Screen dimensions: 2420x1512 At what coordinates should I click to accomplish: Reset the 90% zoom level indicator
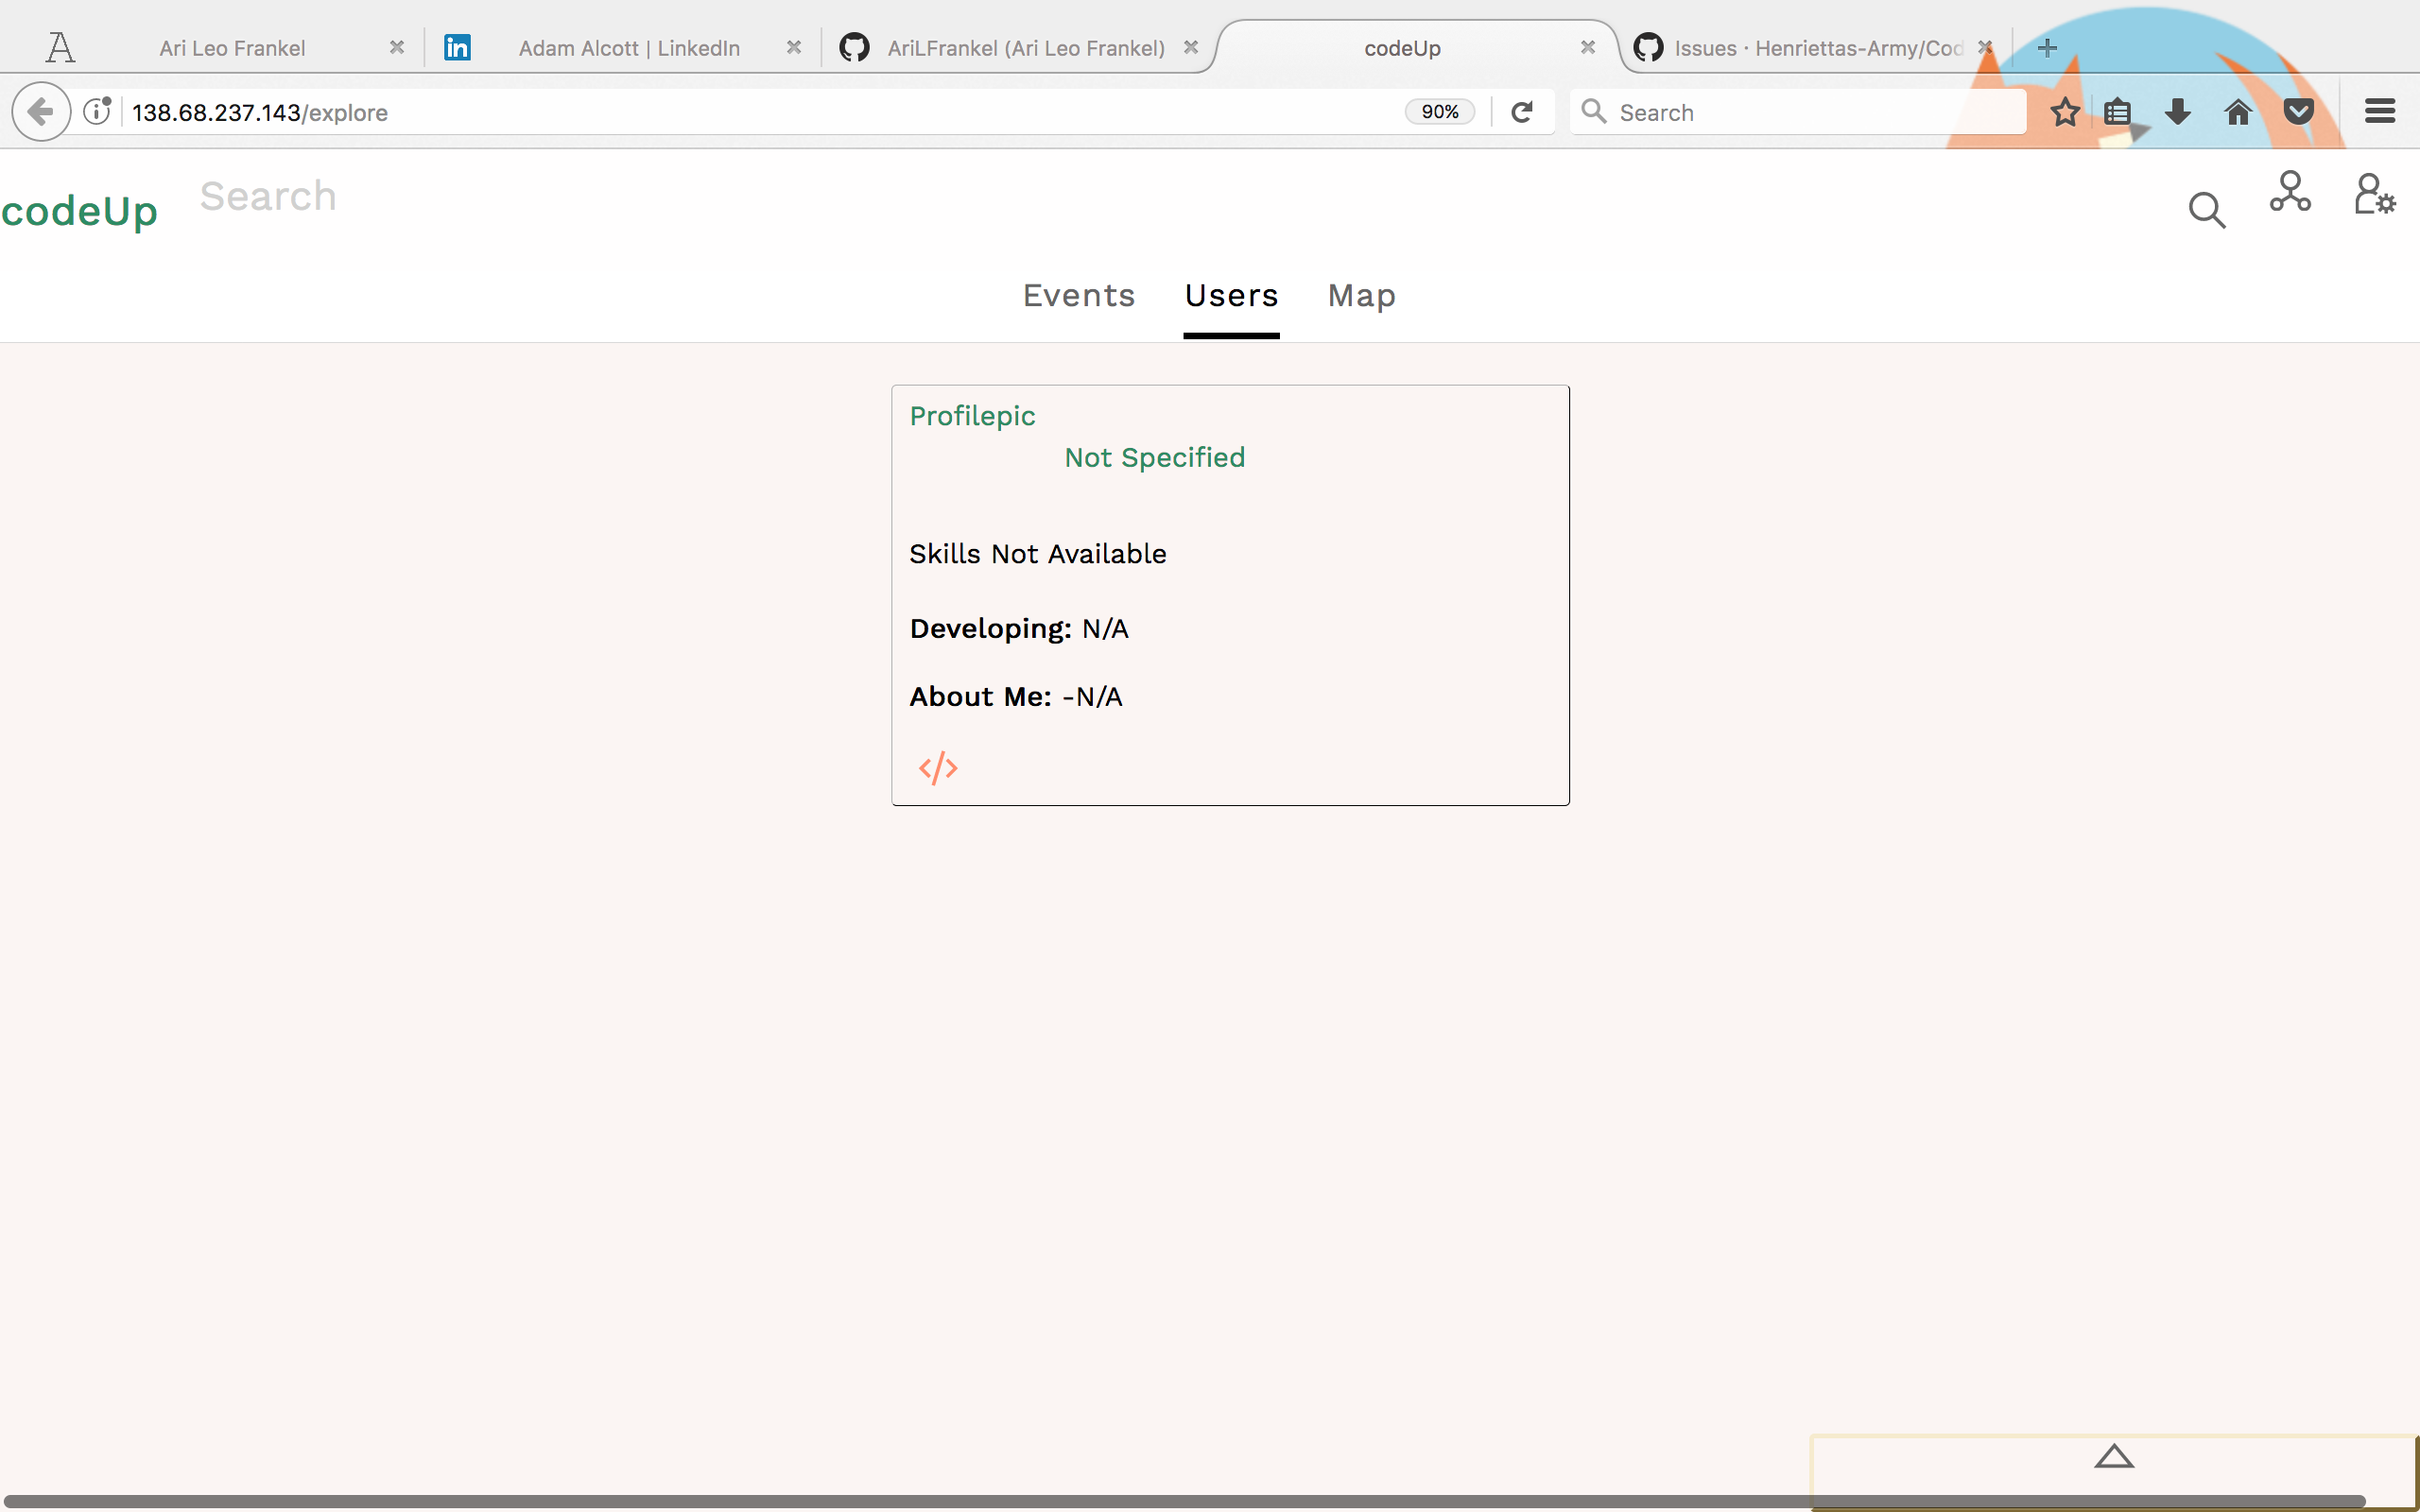(1439, 112)
